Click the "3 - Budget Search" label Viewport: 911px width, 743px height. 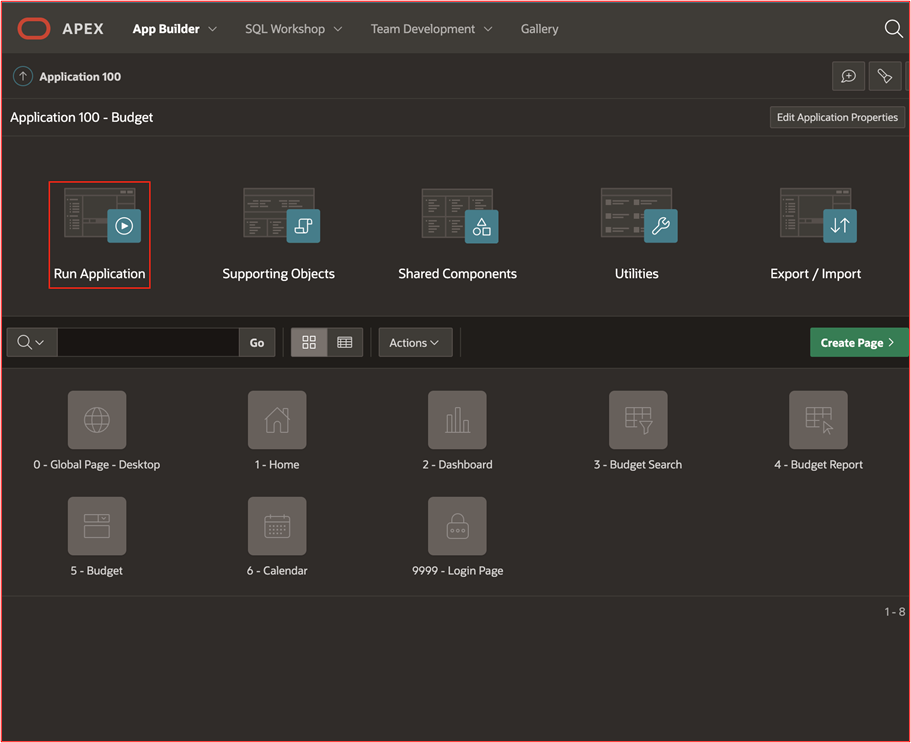pos(638,464)
